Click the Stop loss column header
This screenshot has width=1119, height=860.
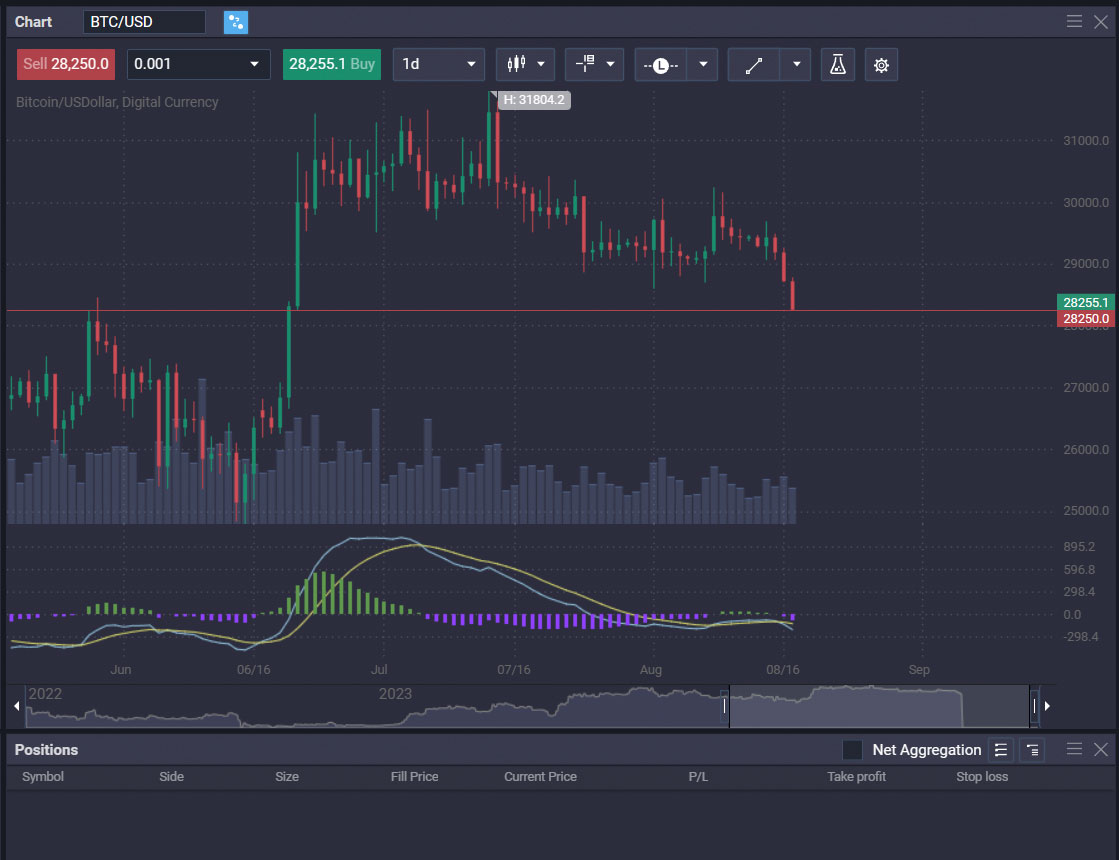(x=982, y=776)
